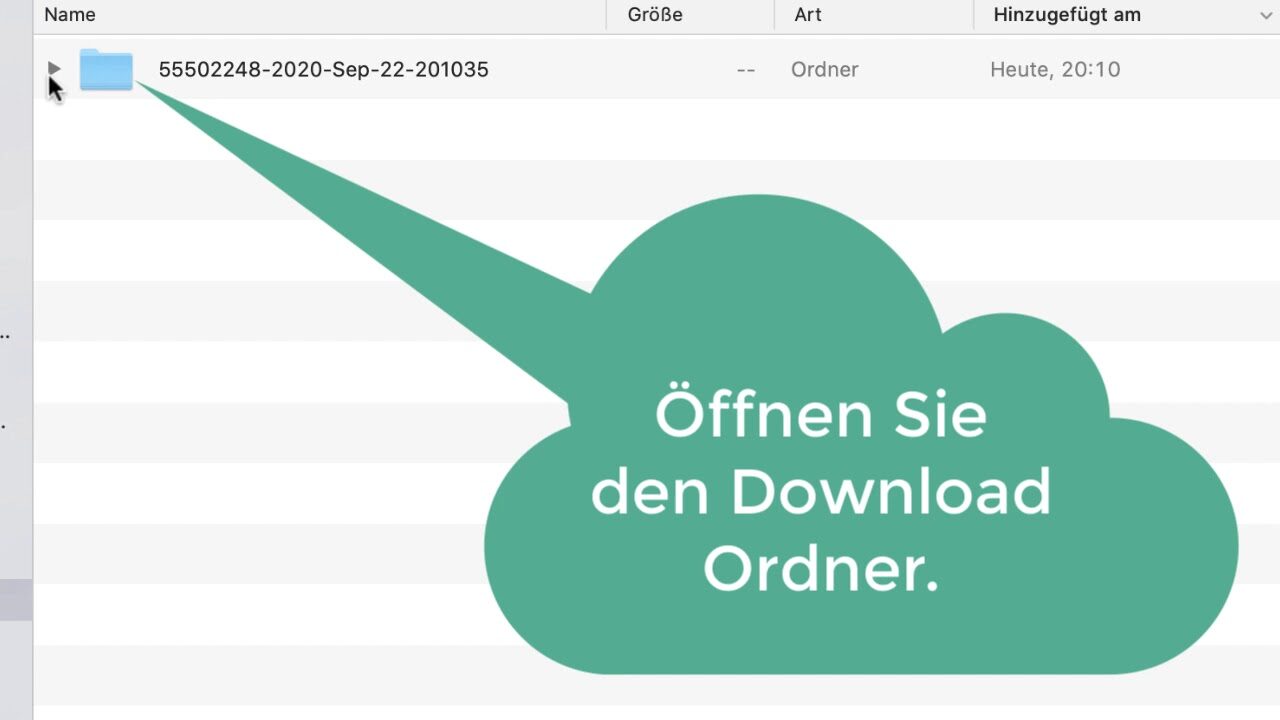The width and height of the screenshot is (1280, 720).
Task: Toggle sort direction chevron in Hinzugefügt am
Action: click(1265, 16)
